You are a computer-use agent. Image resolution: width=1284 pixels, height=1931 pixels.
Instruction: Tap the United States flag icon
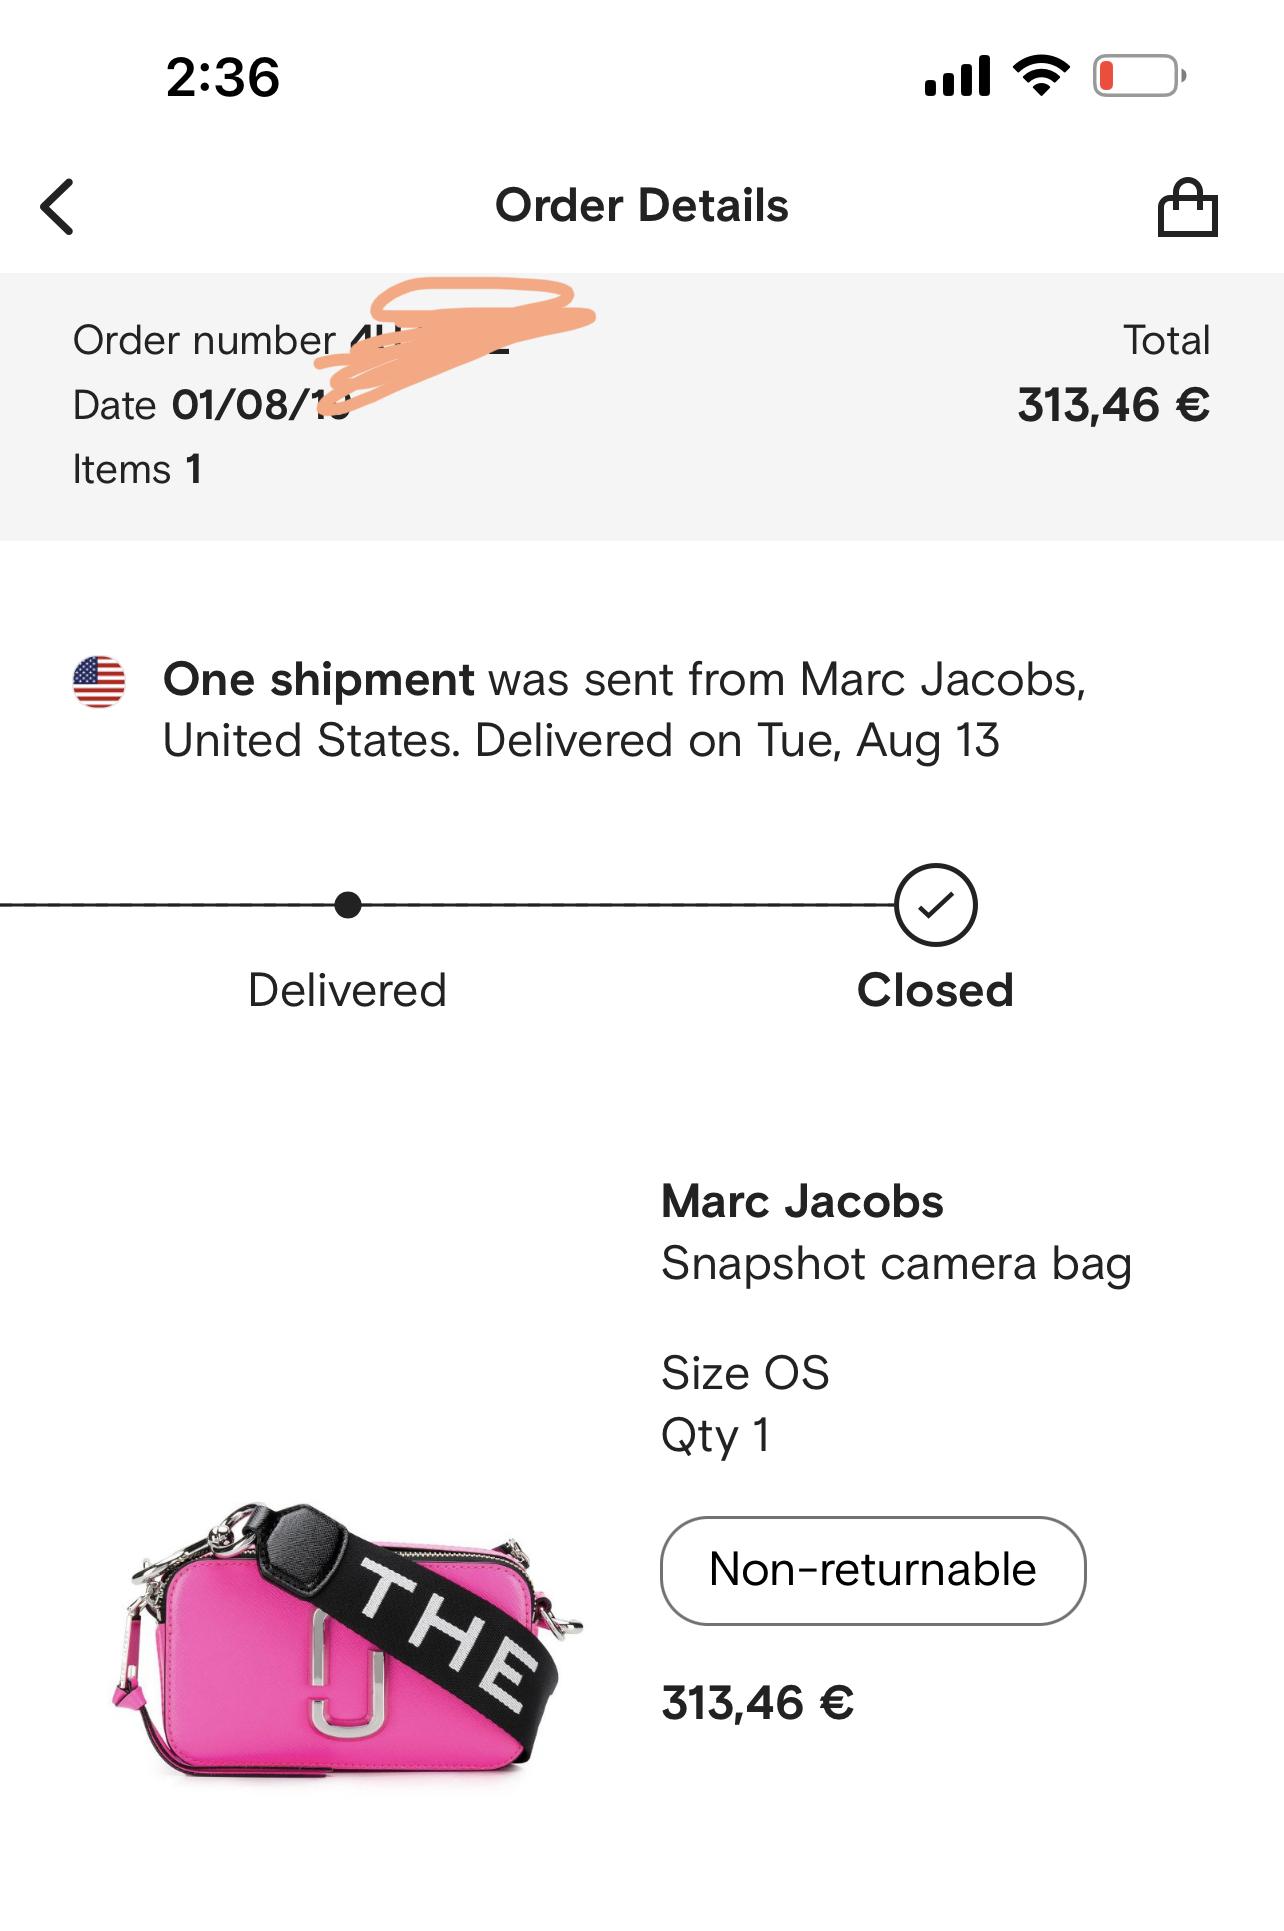click(99, 682)
